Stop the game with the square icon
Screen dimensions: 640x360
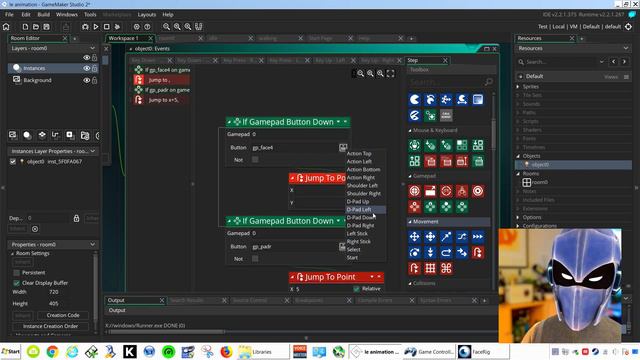pyautogui.click(x=107, y=27)
